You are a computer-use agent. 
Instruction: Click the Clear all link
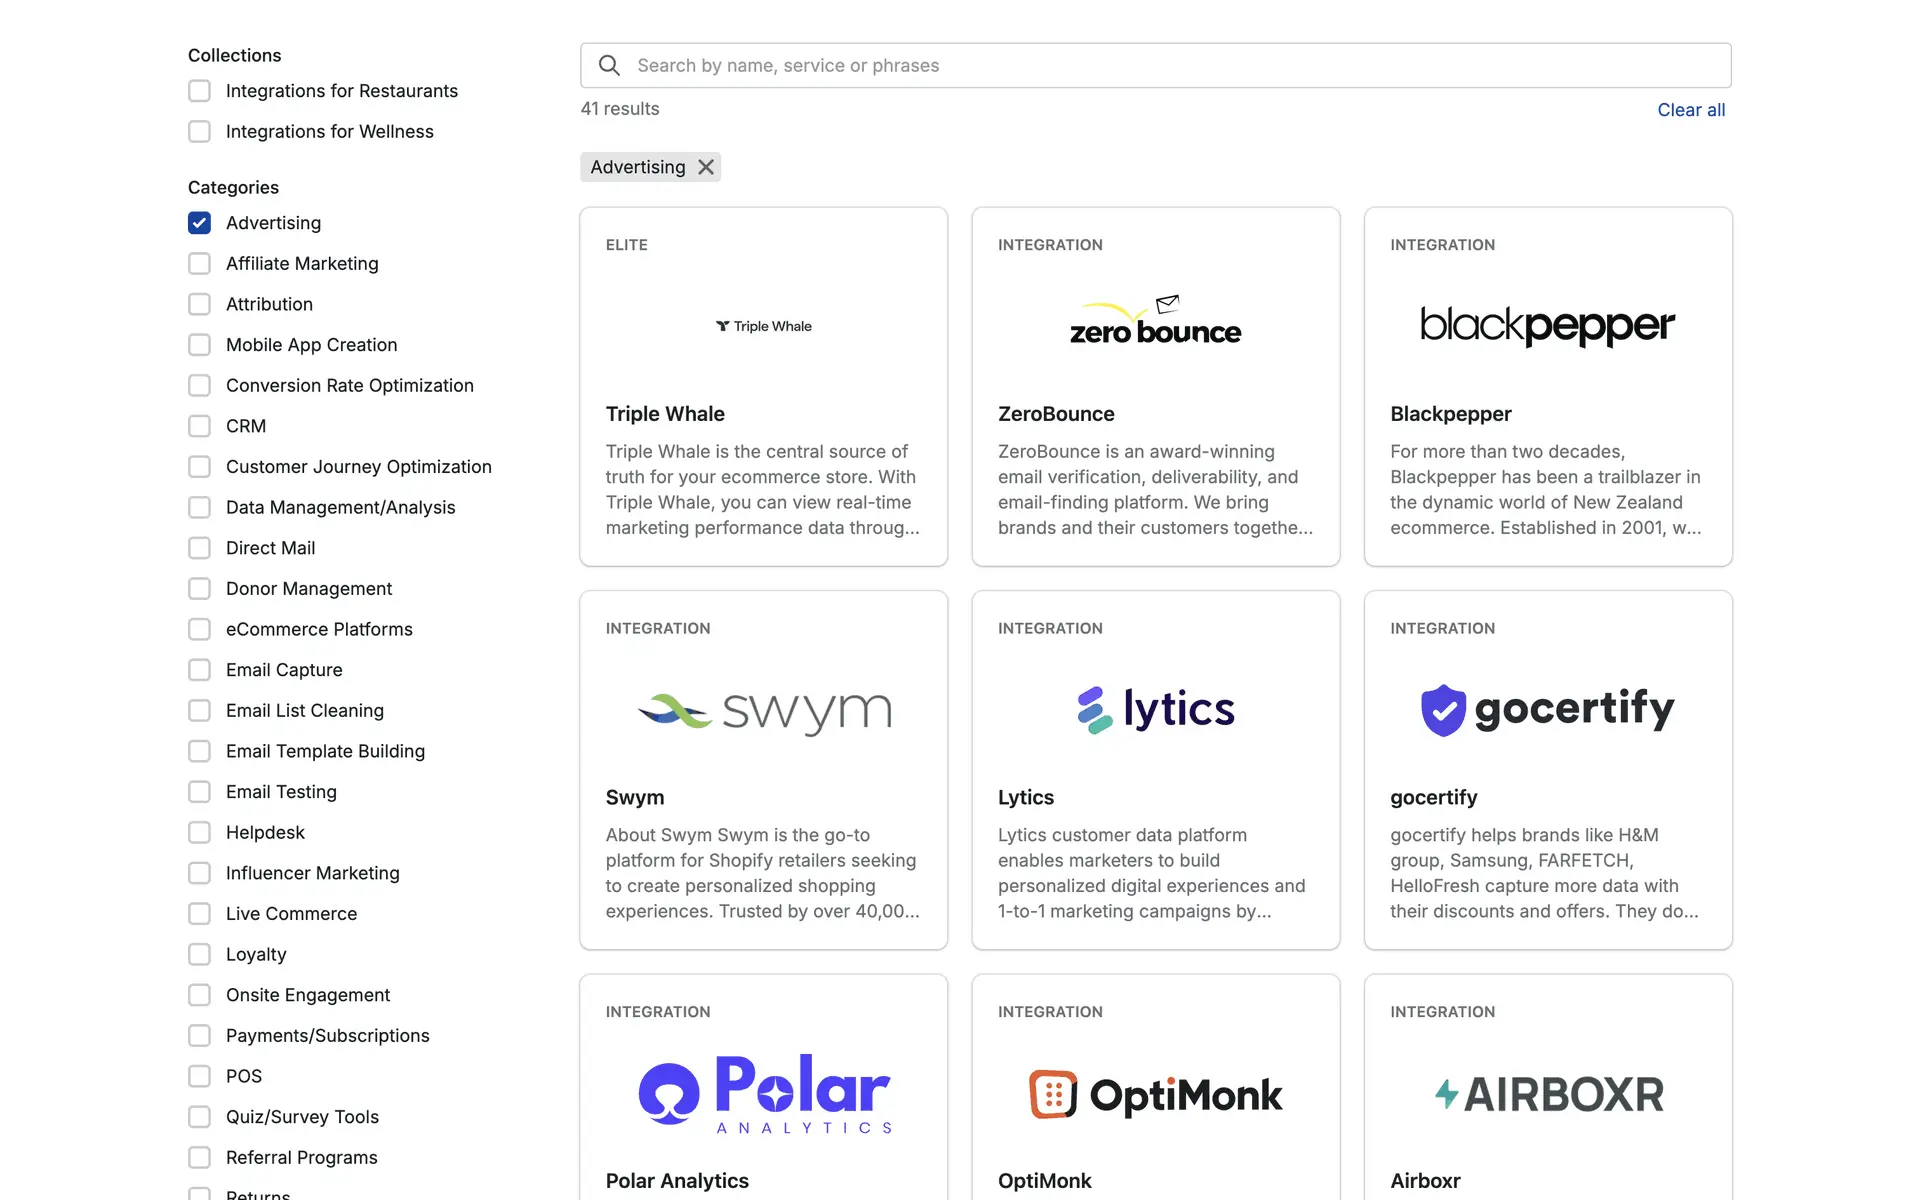[1690, 110]
